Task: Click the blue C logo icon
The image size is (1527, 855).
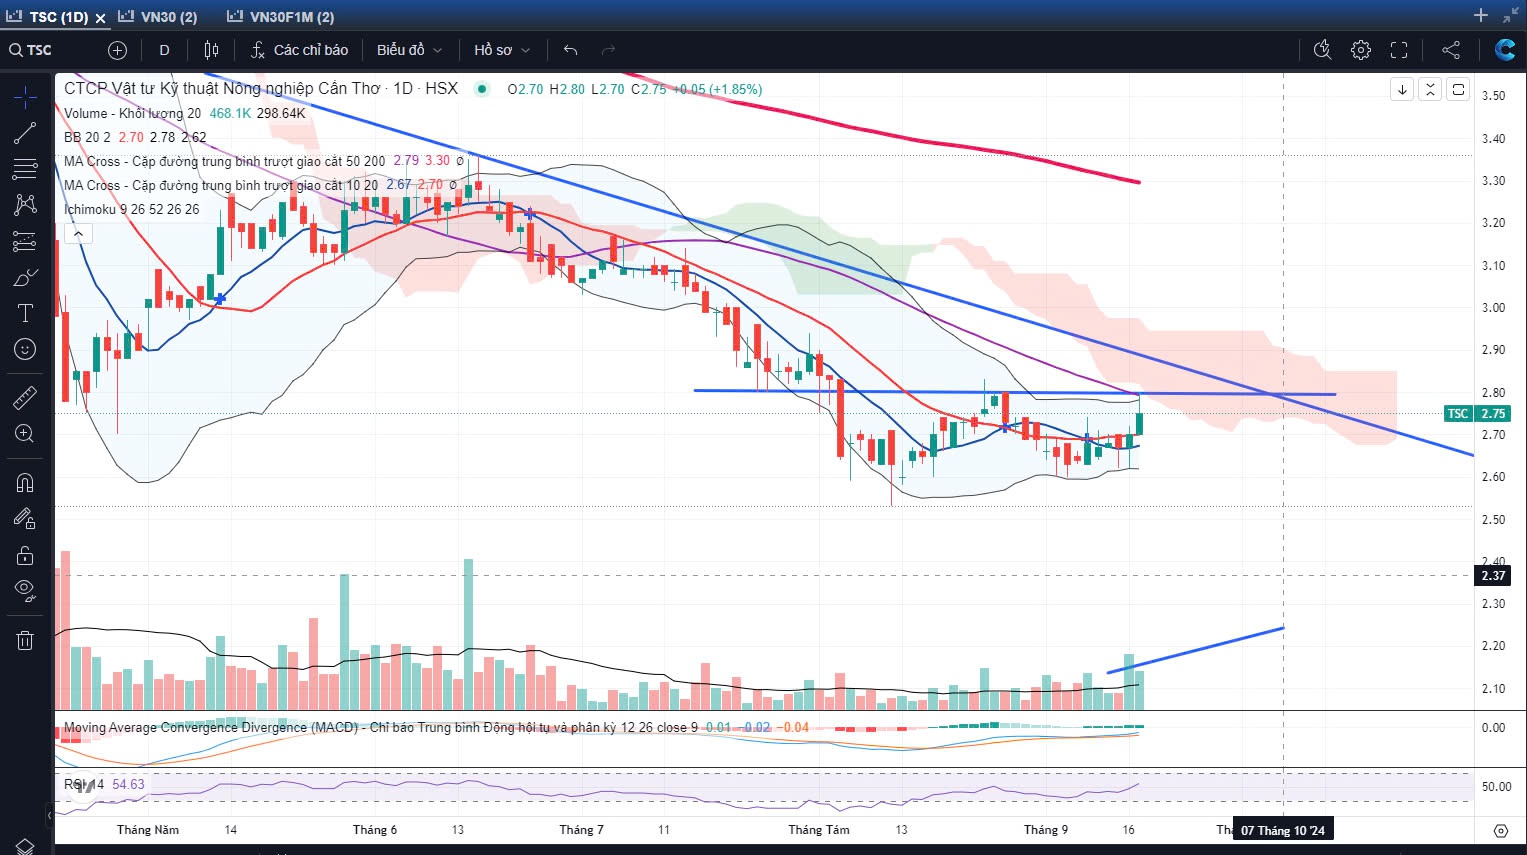Action: (1505, 50)
